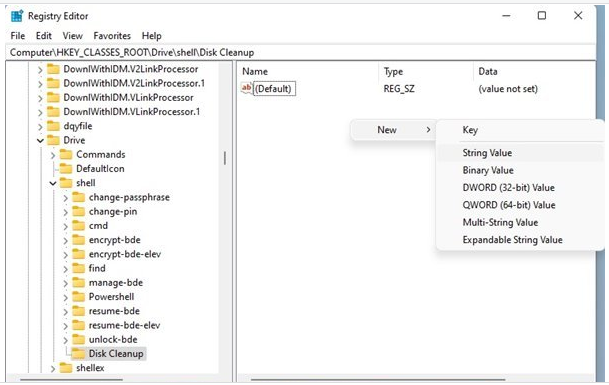Click the shellex folder icon
This screenshot has width=609, height=385.
66,368
